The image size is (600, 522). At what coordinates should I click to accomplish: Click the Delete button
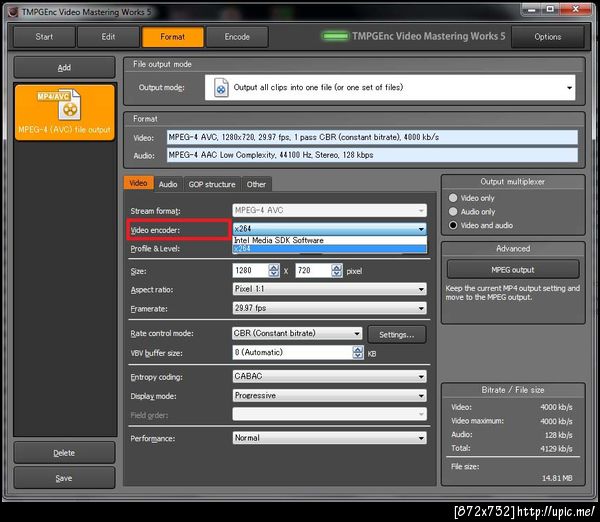[x=64, y=453]
